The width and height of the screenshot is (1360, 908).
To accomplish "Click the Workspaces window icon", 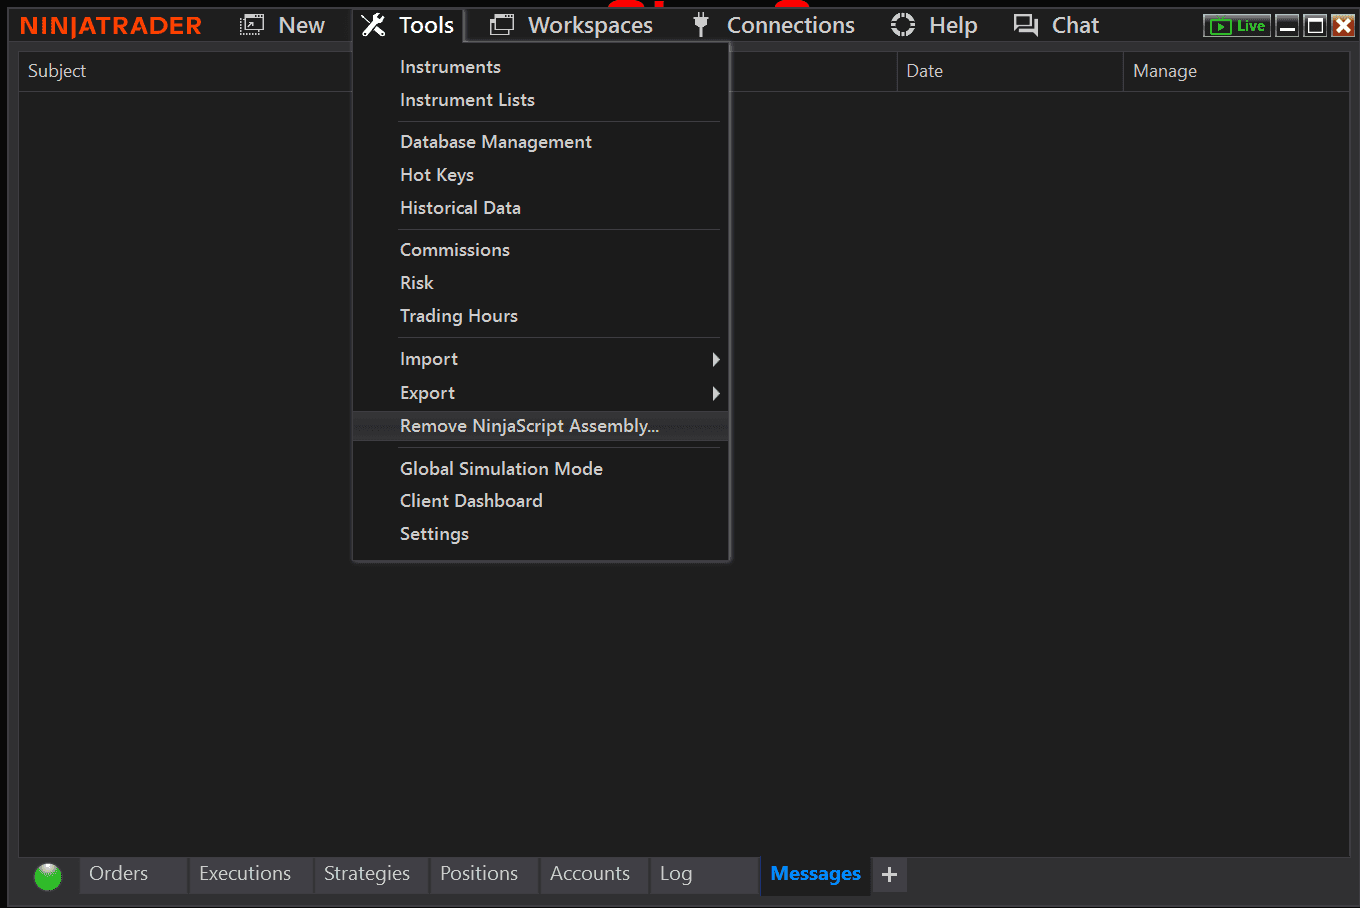I will click(x=502, y=25).
